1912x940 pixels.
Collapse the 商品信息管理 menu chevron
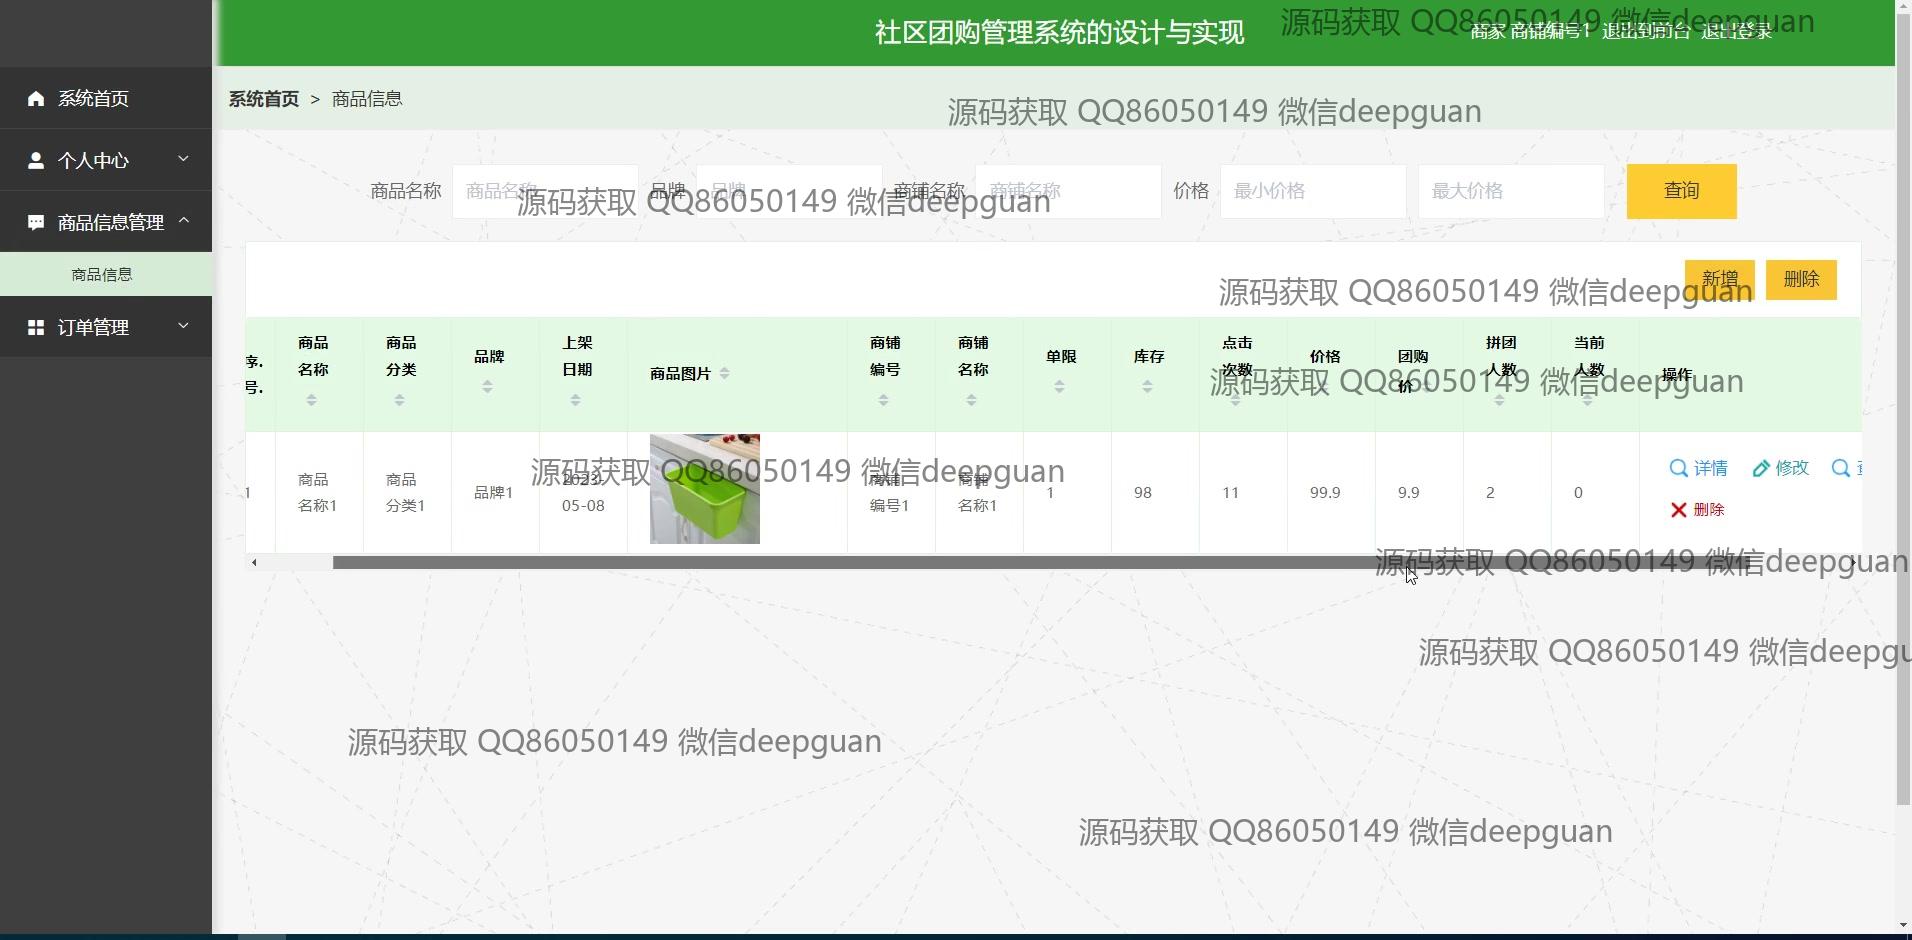(x=183, y=221)
